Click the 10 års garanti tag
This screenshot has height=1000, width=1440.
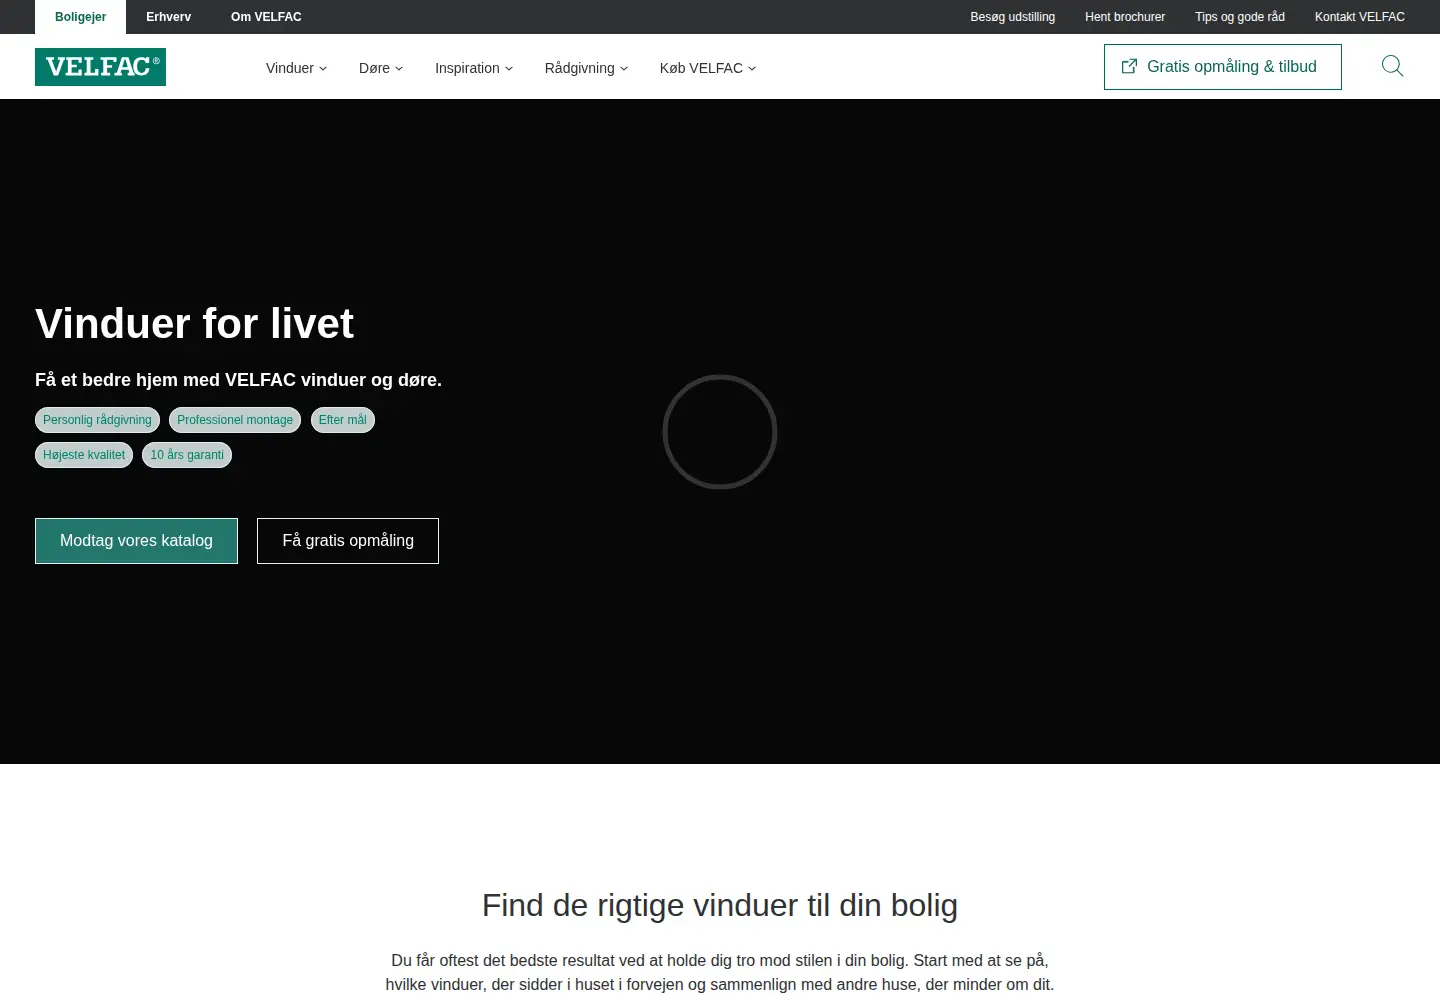click(x=187, y=455)
